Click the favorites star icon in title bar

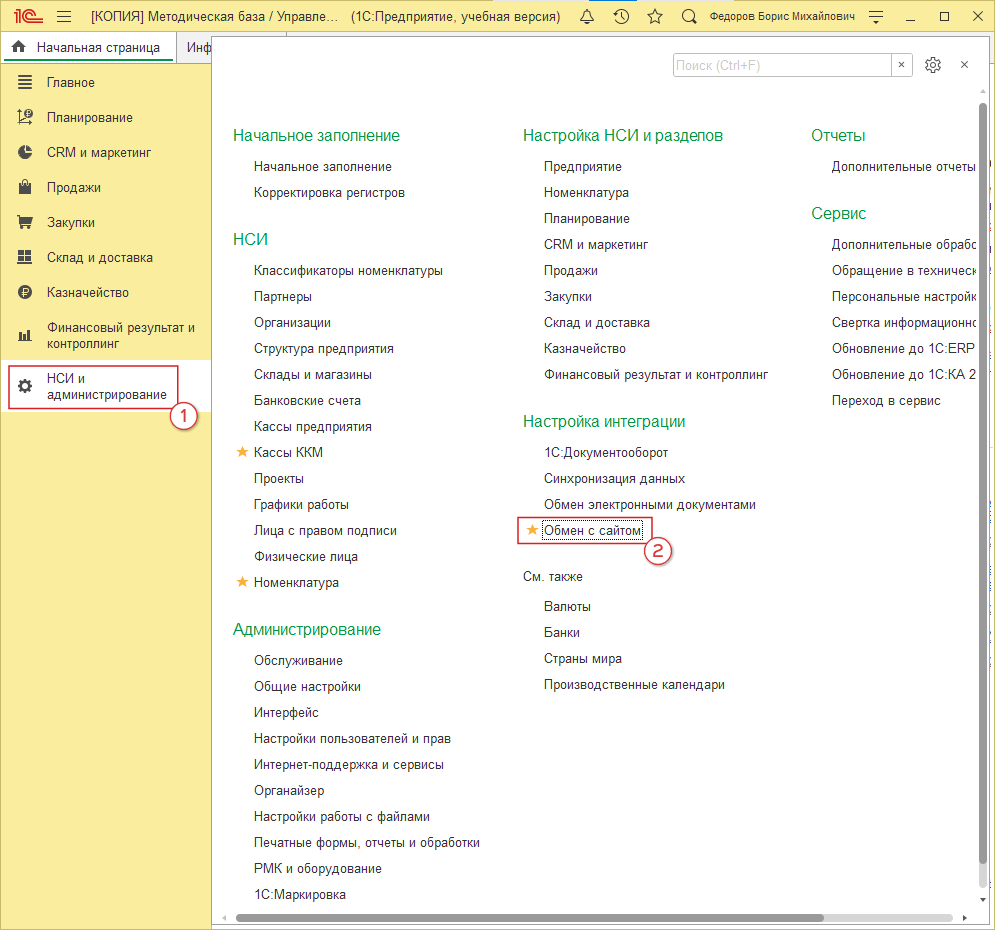655,17
